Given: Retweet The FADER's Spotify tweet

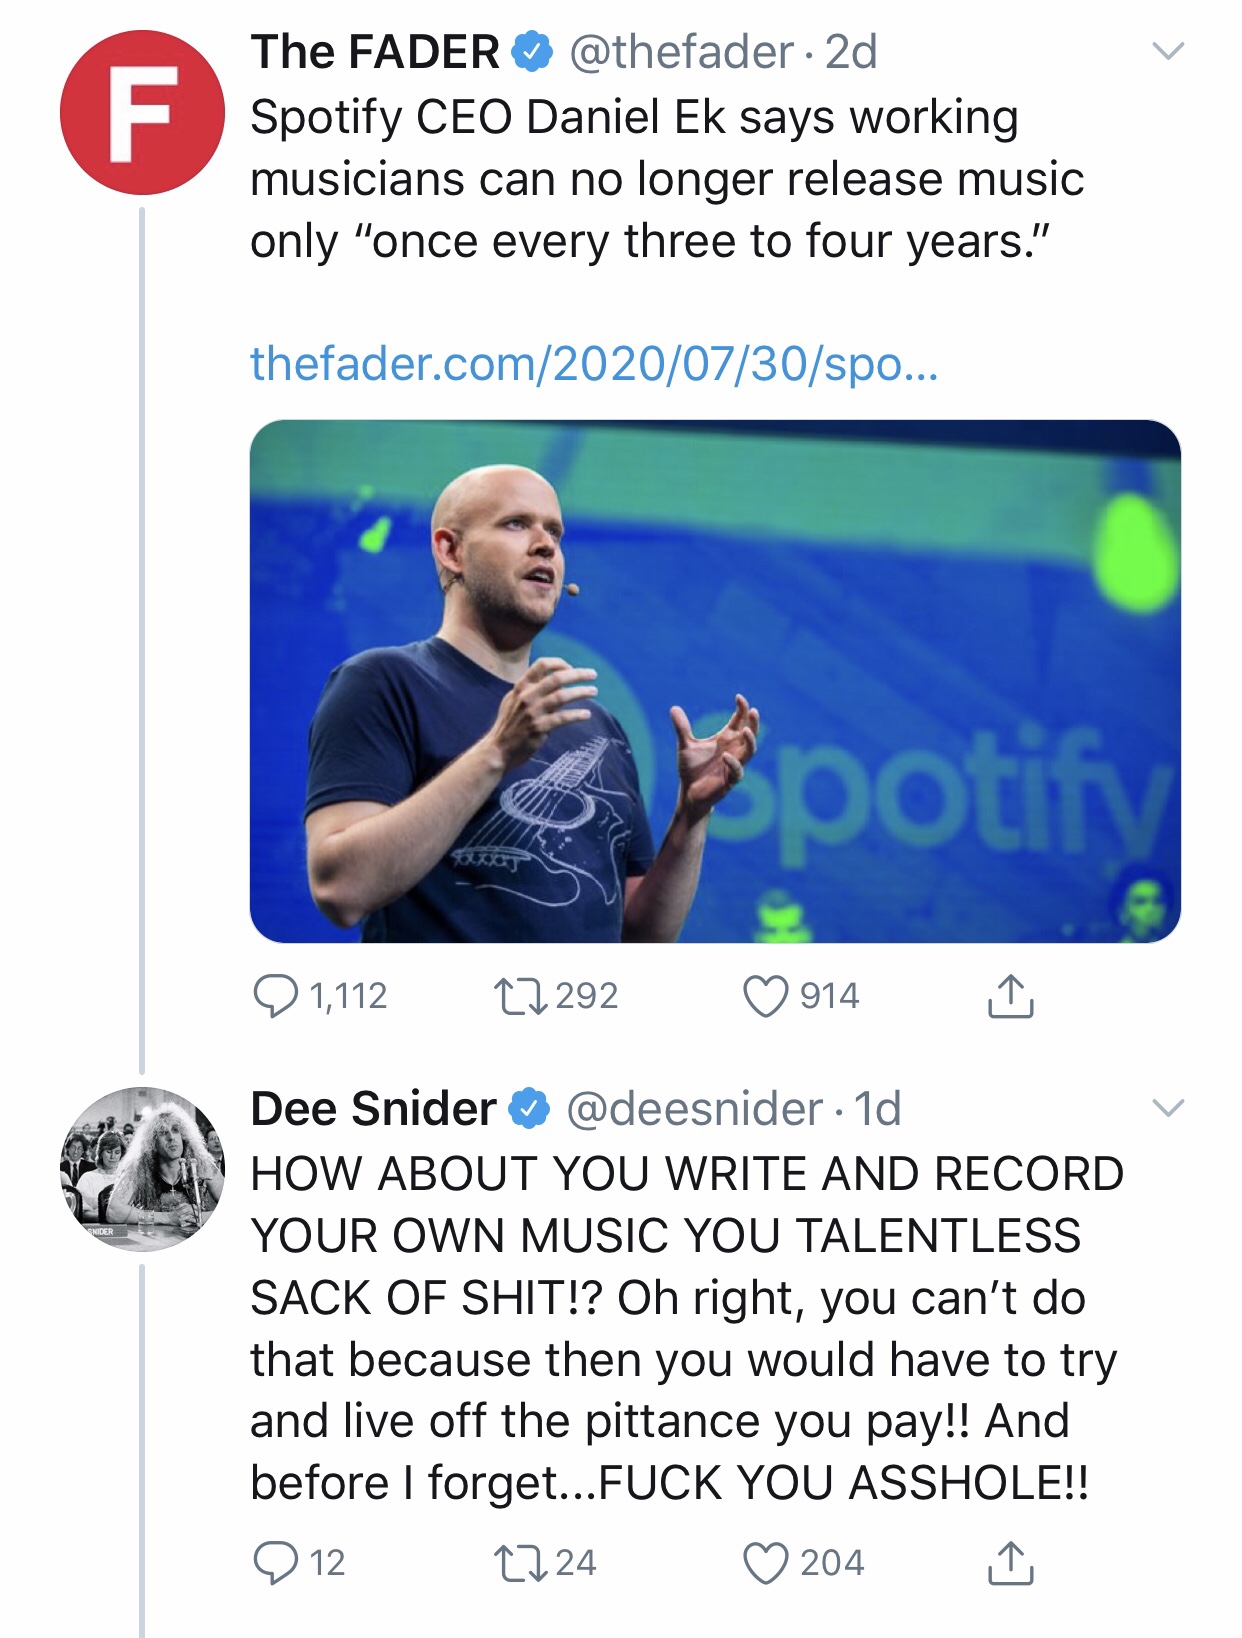Looking at the screenshot, I should (520, 996).
